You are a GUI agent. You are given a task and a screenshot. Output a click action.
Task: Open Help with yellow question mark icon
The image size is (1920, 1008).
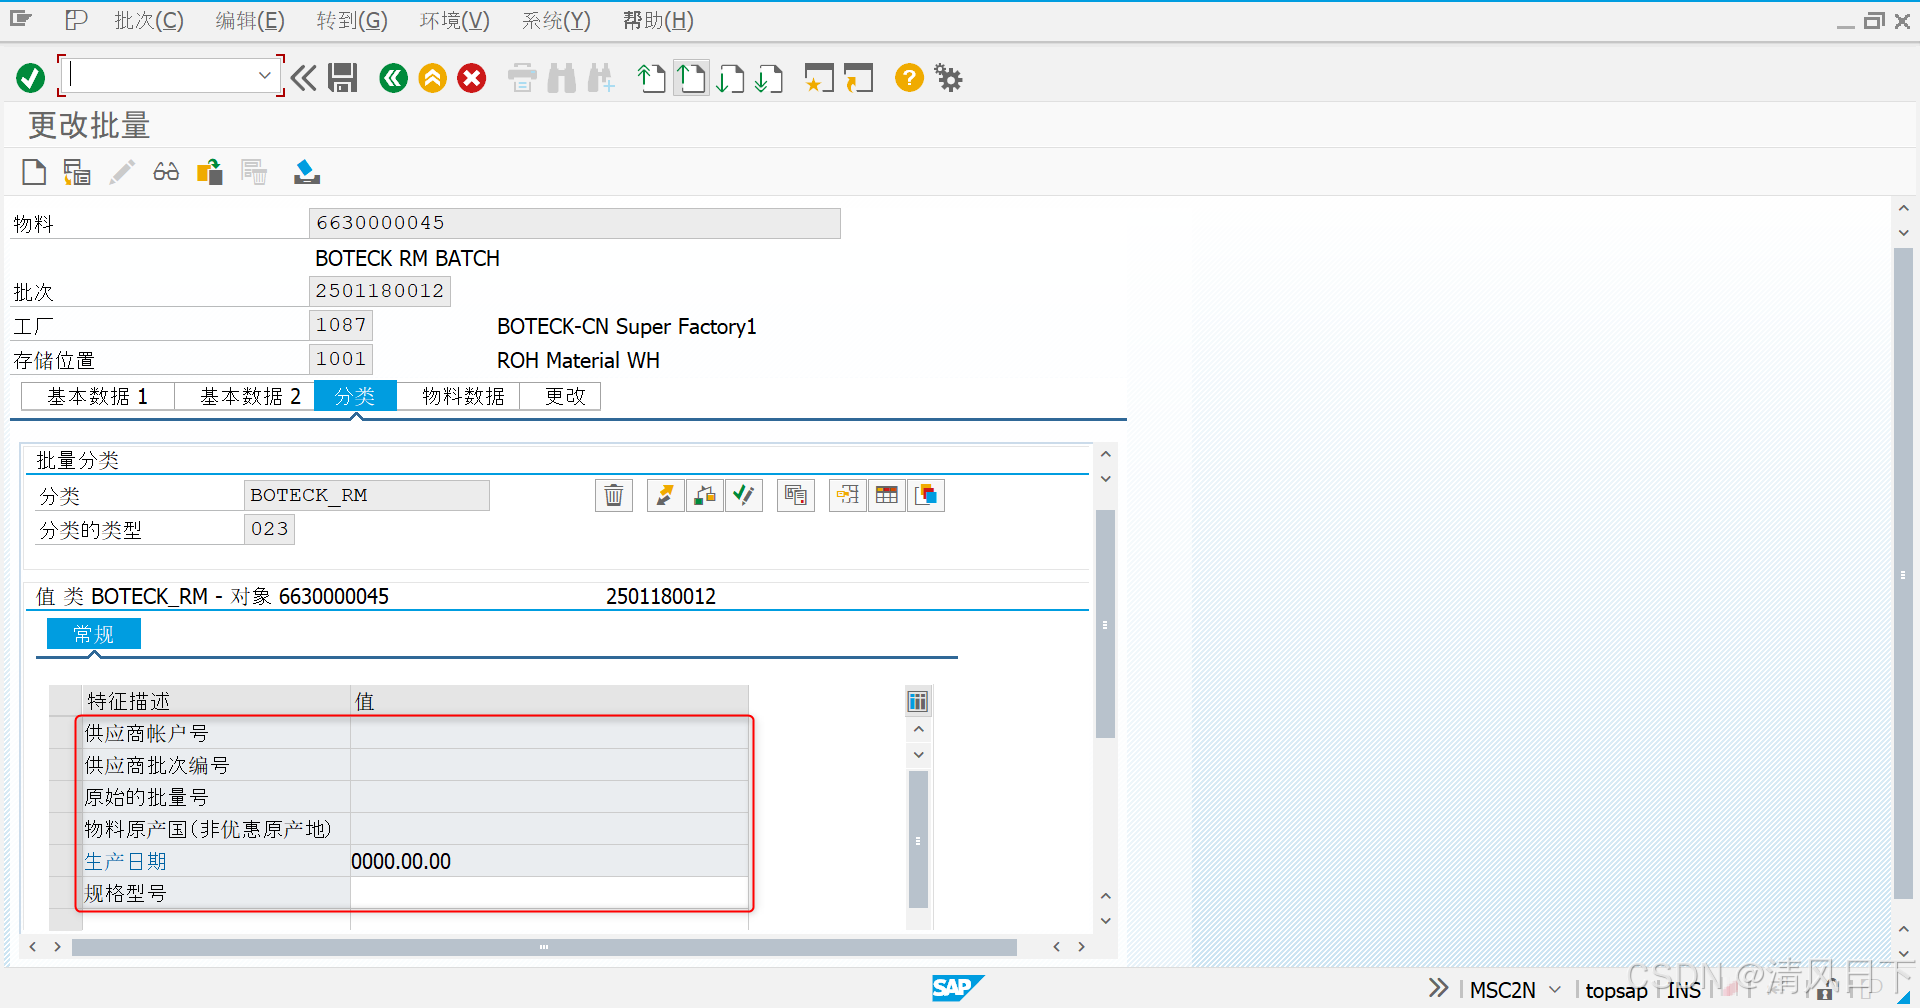pyautogui.click(x=909, y=77)
